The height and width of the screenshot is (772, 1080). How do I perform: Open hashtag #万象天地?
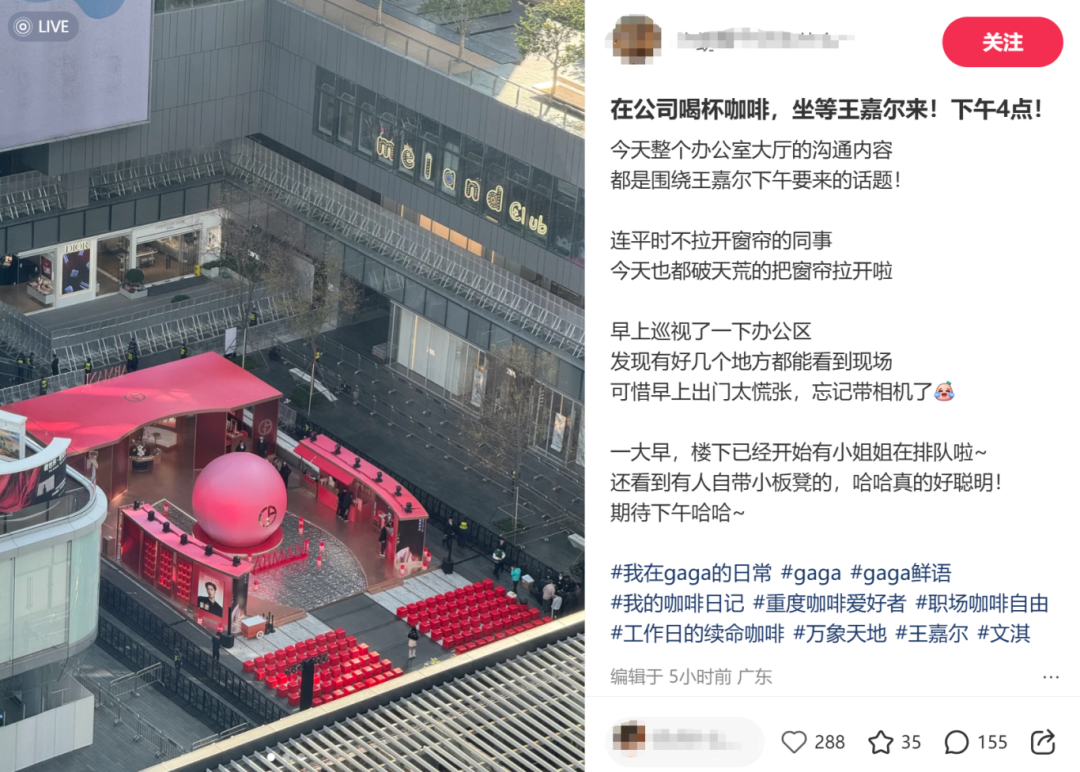pyautogui.click(x=840, y=634)
